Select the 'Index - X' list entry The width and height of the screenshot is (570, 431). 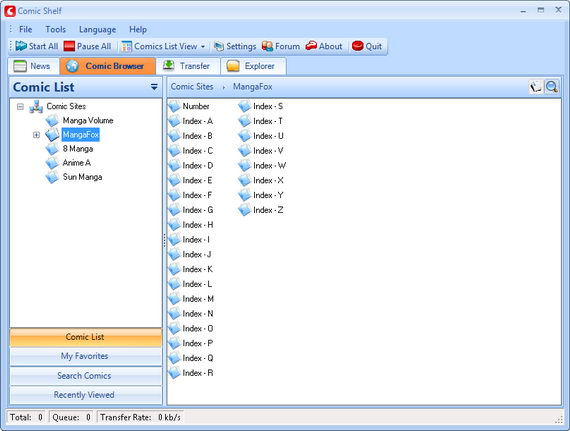[262, 181]
